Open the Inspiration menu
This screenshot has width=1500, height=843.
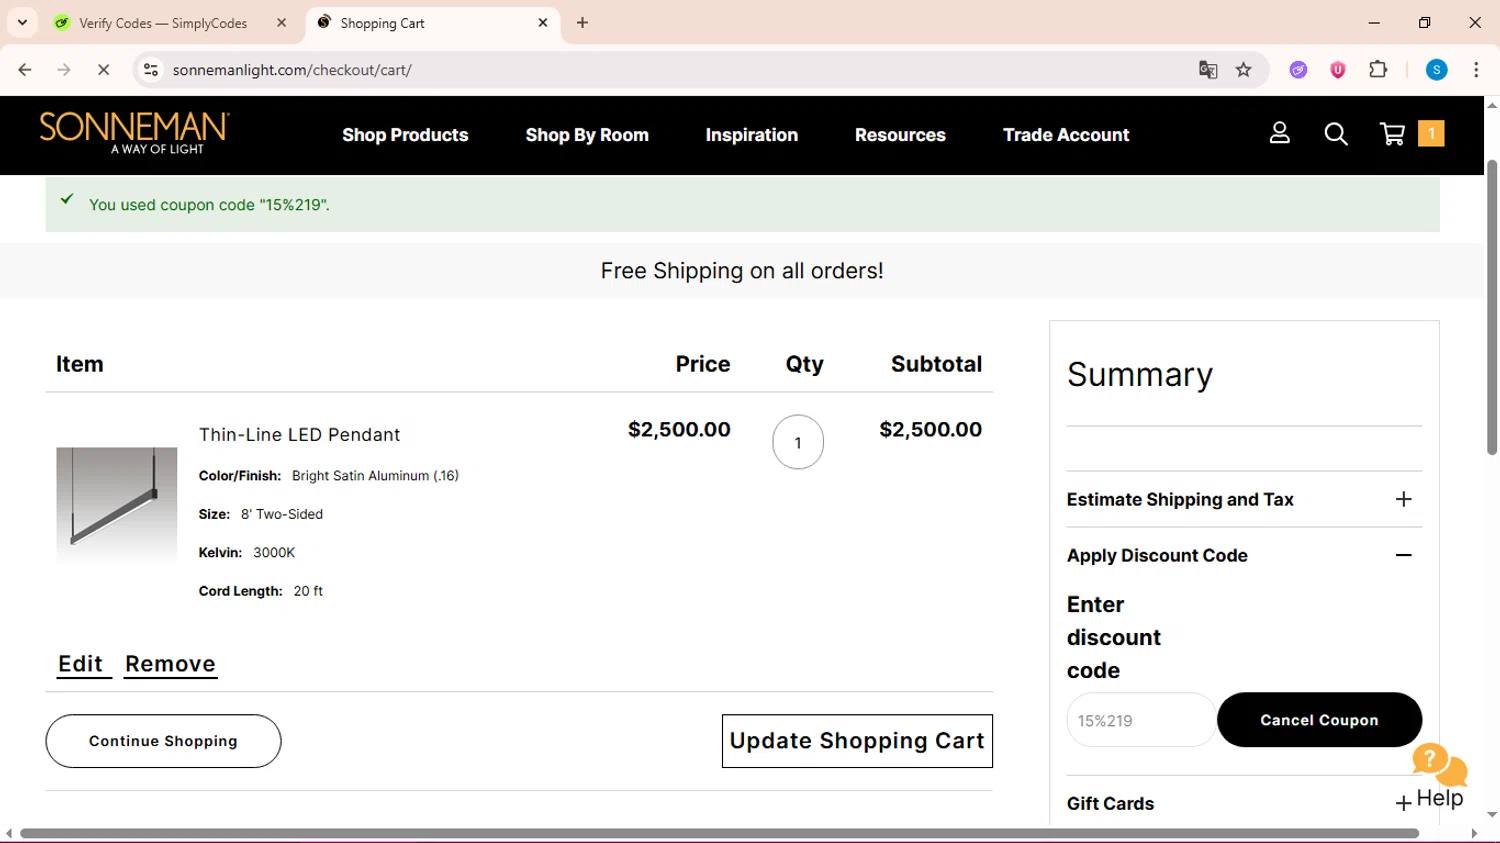[752, 135]
